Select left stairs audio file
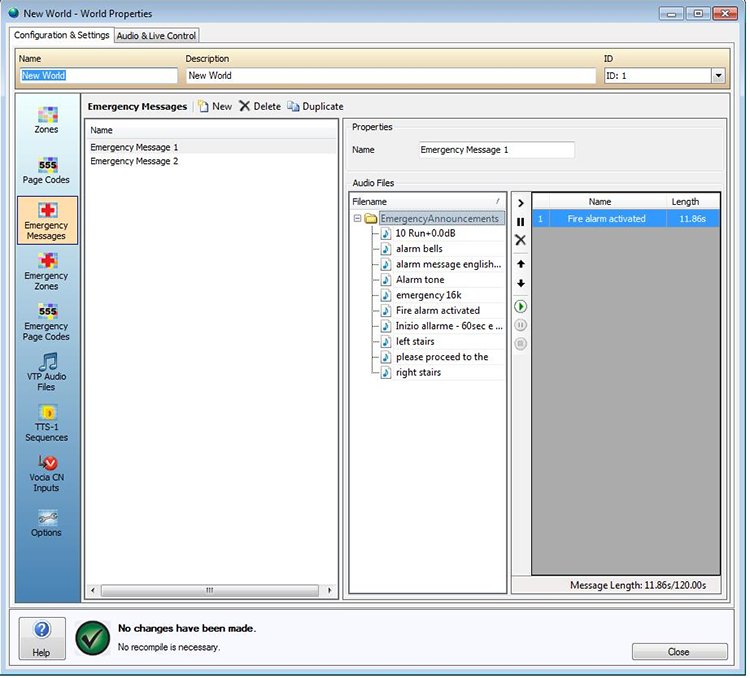This screenshot has width=750, height=678. 415,342
